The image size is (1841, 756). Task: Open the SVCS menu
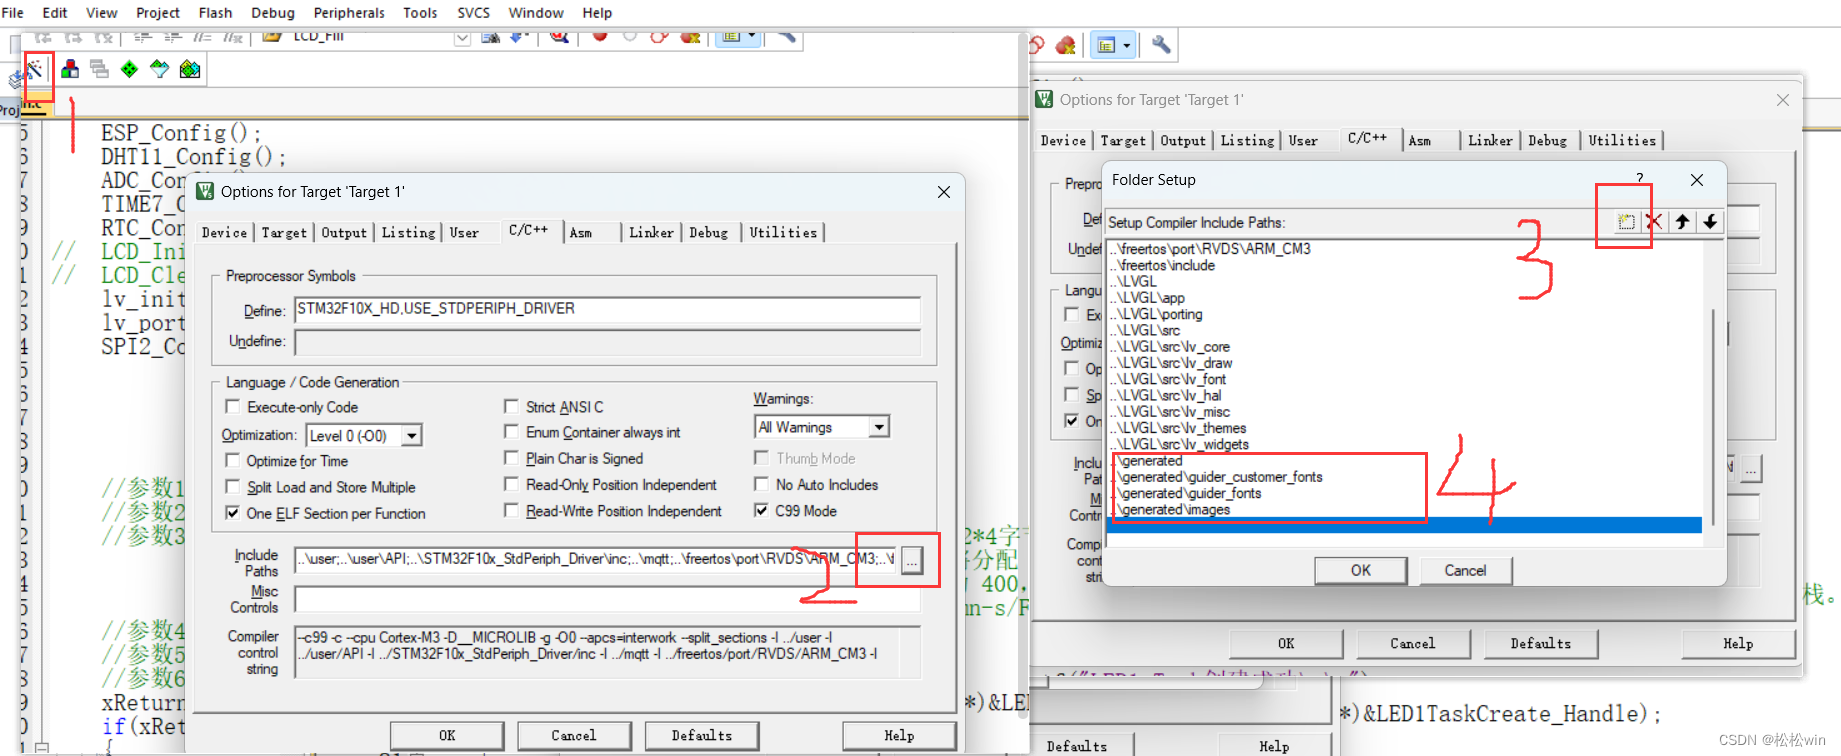click(473, 13)
